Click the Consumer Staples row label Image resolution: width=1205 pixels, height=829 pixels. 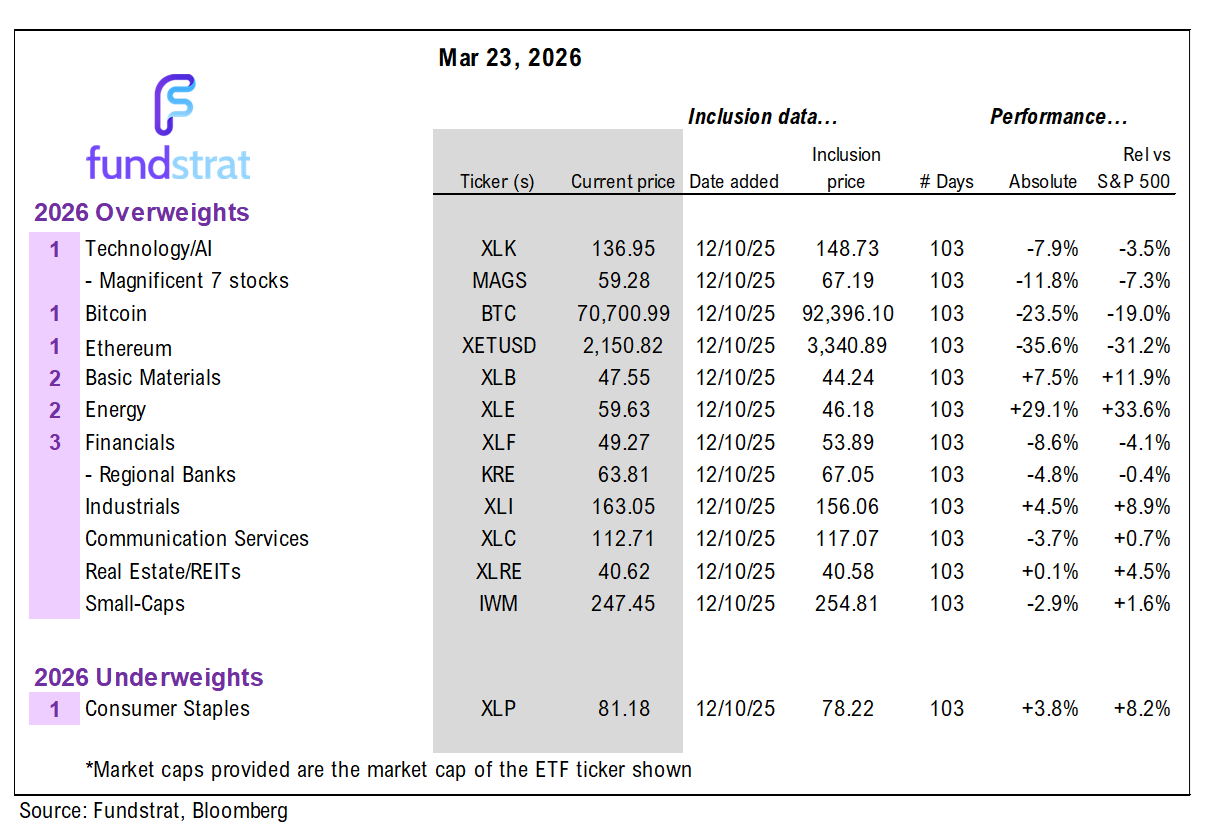[x=167, y=709]
